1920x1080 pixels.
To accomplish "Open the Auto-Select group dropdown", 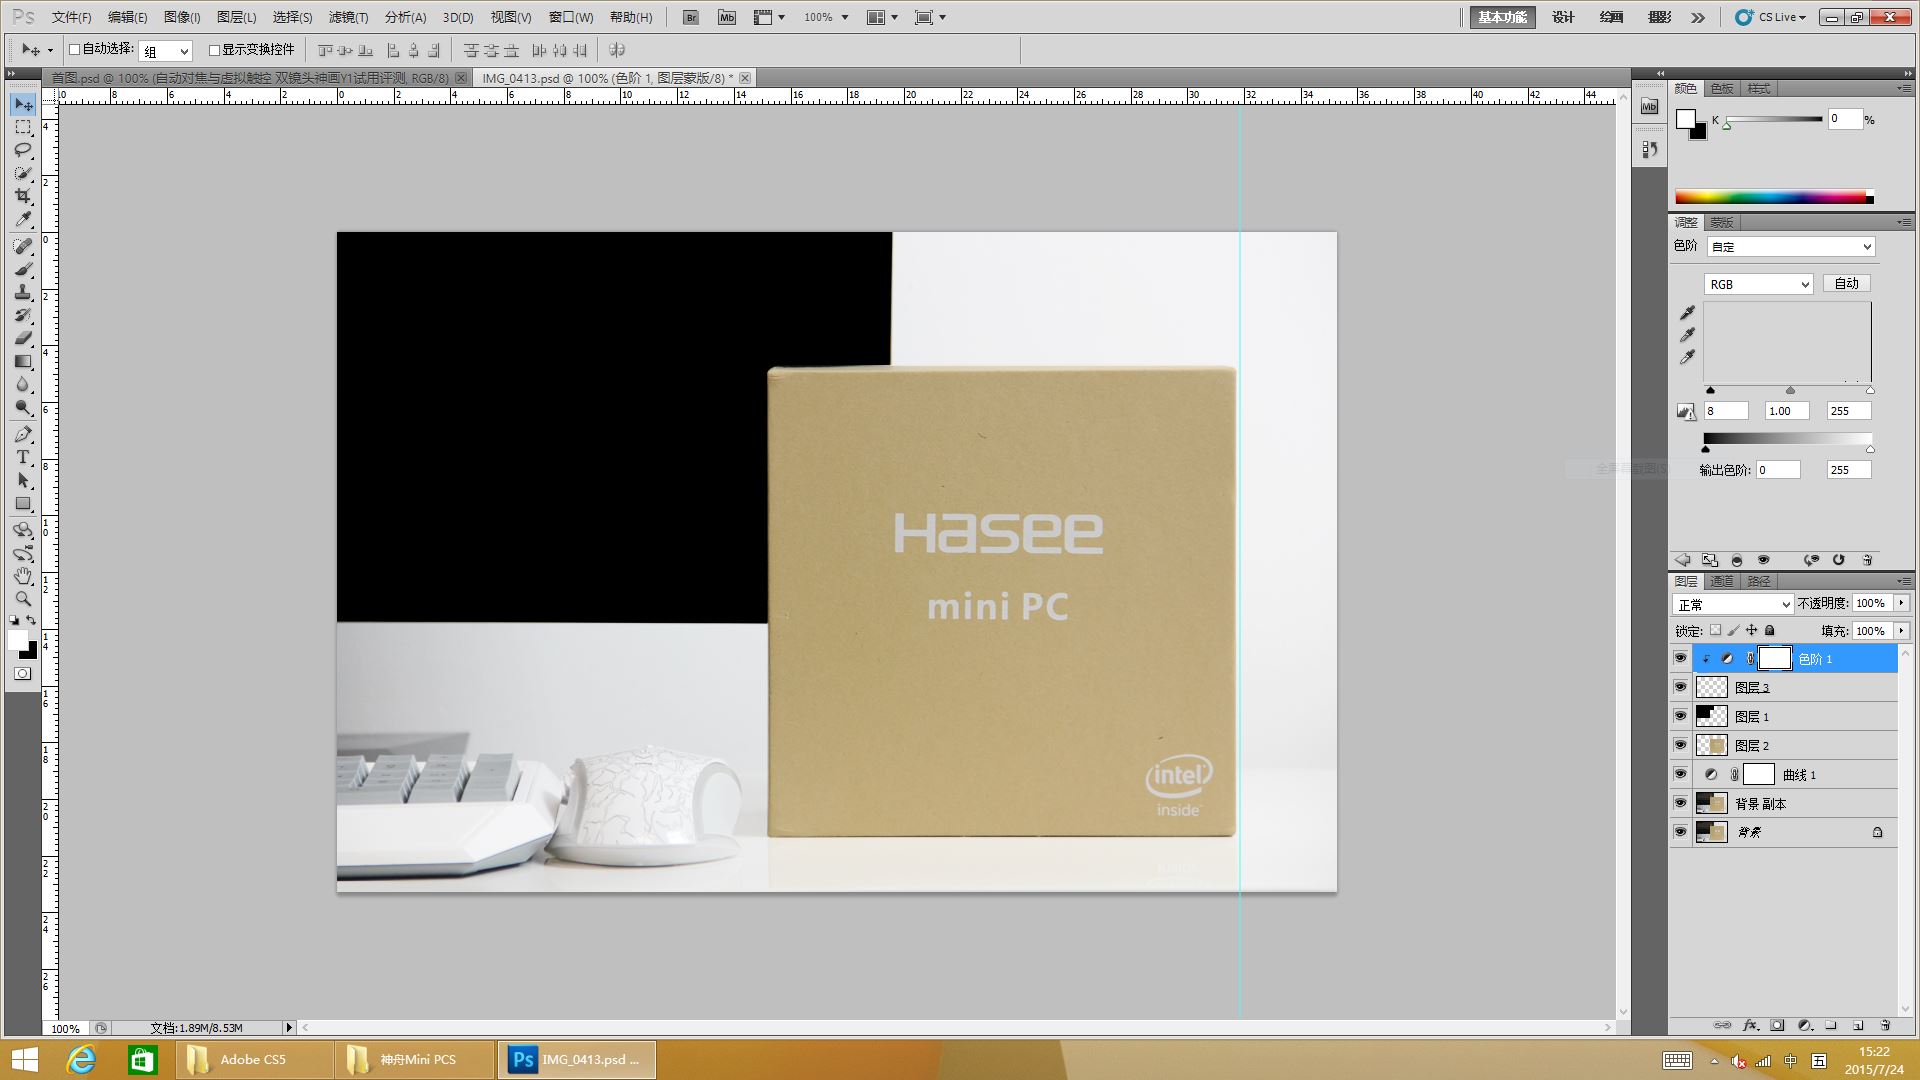I will pyautogui.click(x=165, y=51).
